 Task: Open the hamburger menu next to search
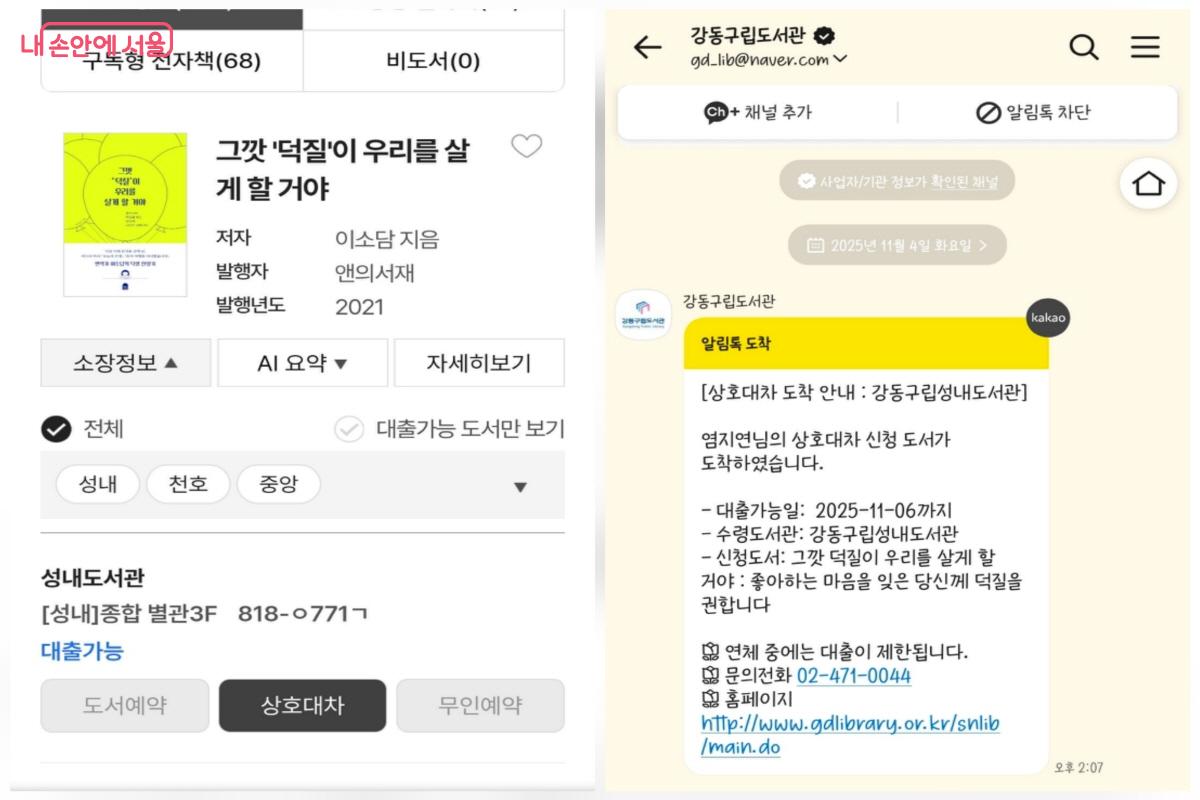(x=1146, y=46)
